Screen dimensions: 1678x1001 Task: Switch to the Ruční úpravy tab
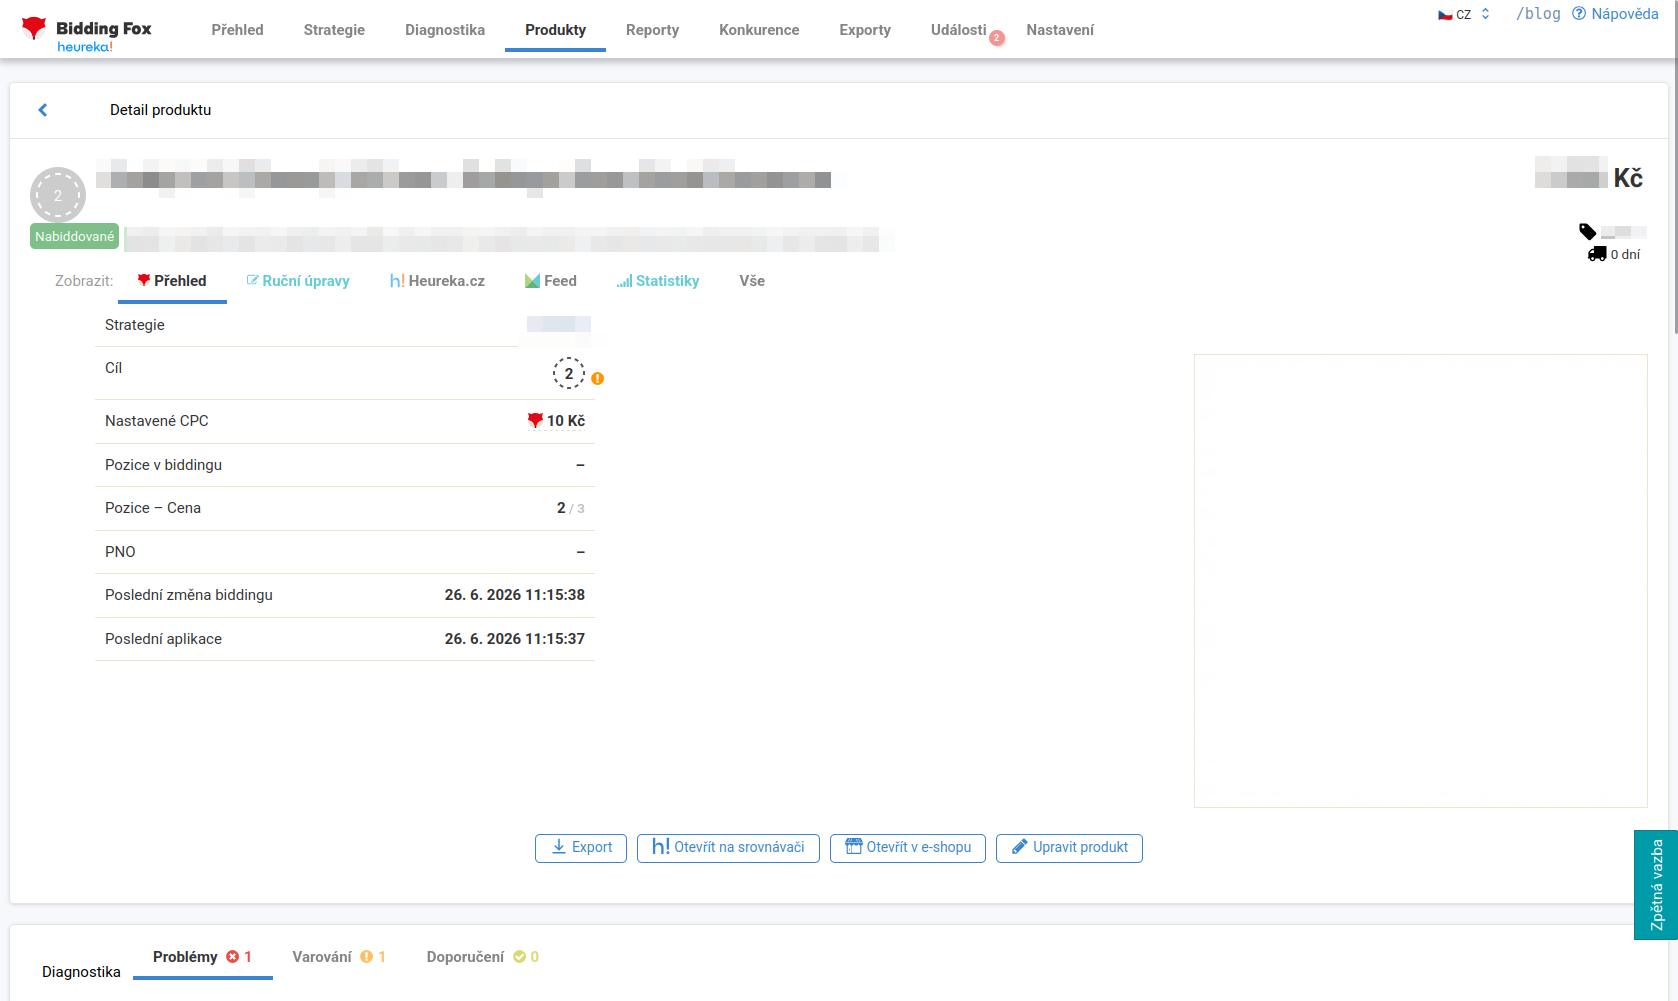(x=298, y=281)
